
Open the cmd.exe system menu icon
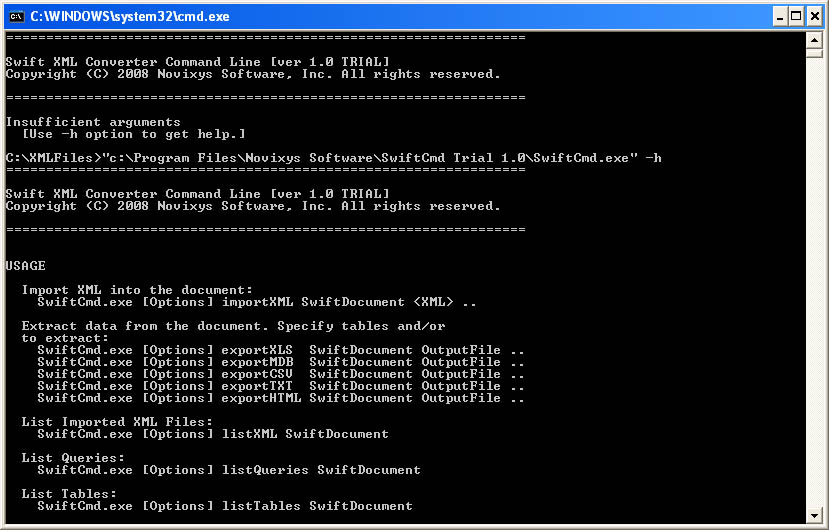tap(17, 16)
